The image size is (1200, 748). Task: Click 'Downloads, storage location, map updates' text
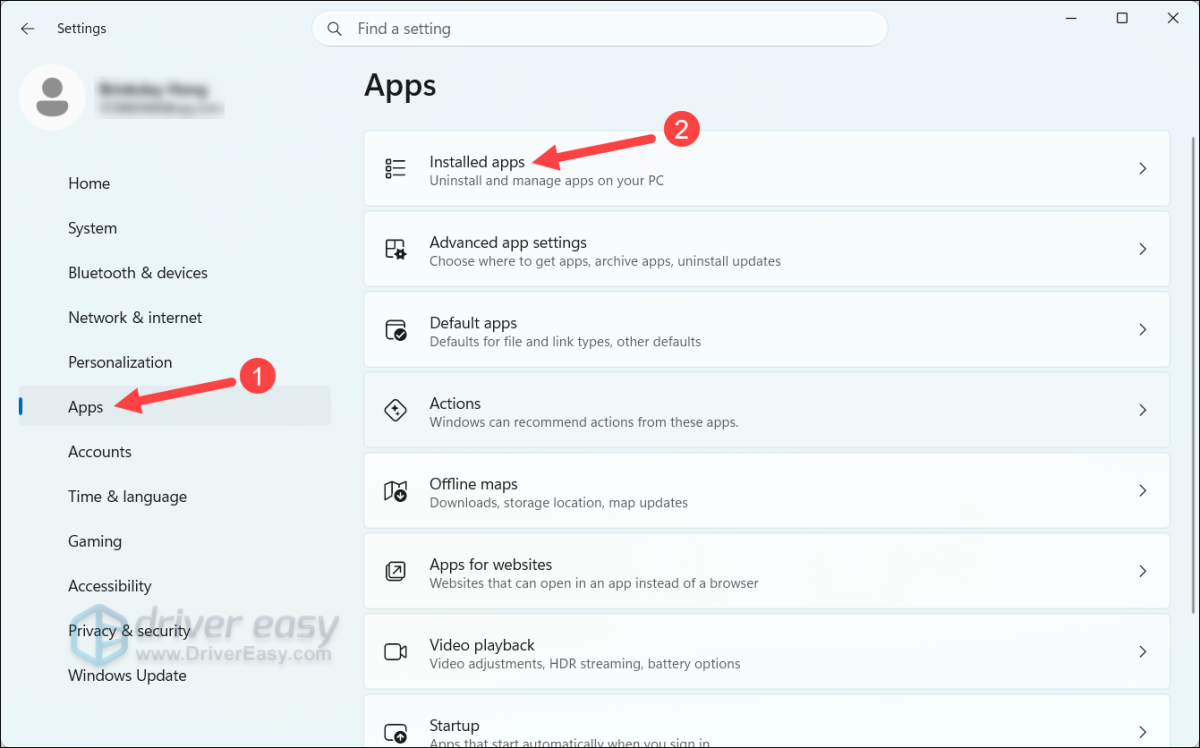[558, 502]
